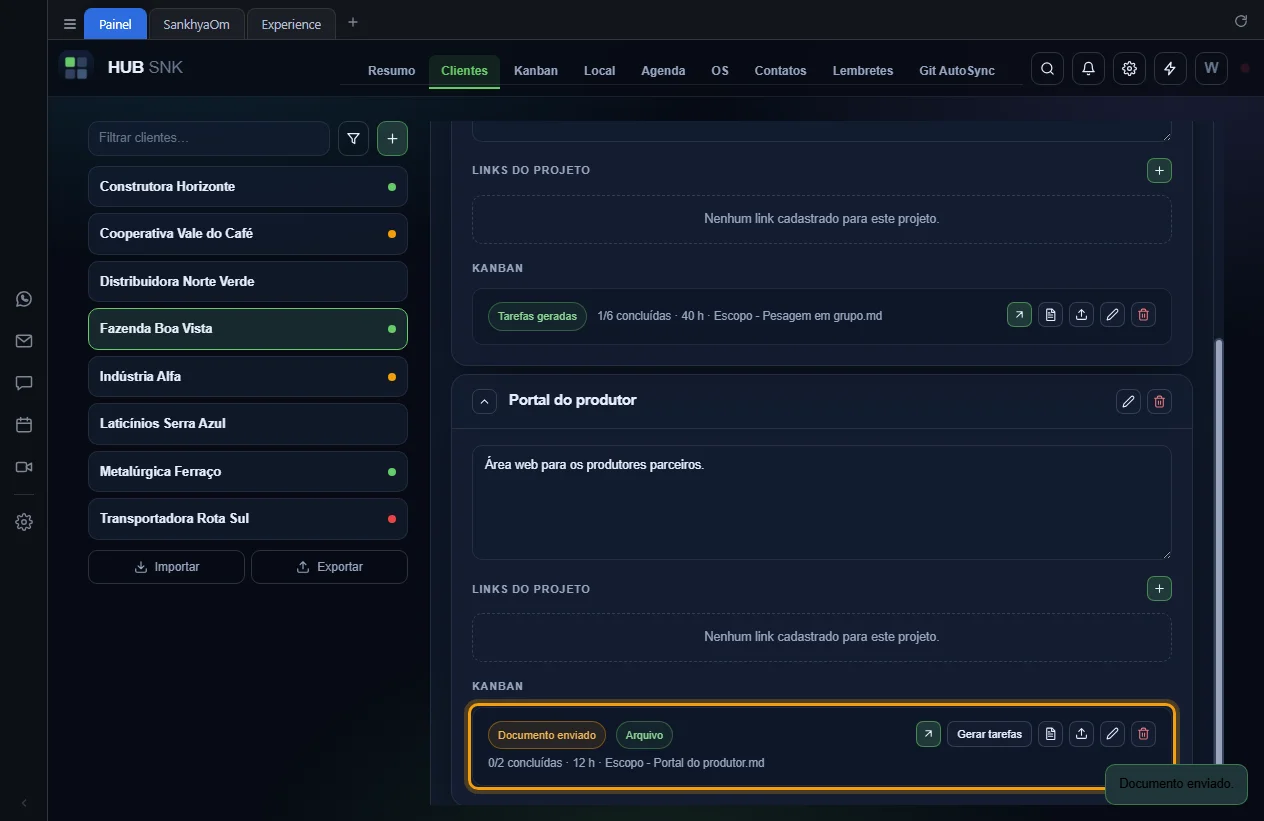Collapse the sidebar with the bottom chevron

coord(24,803)
